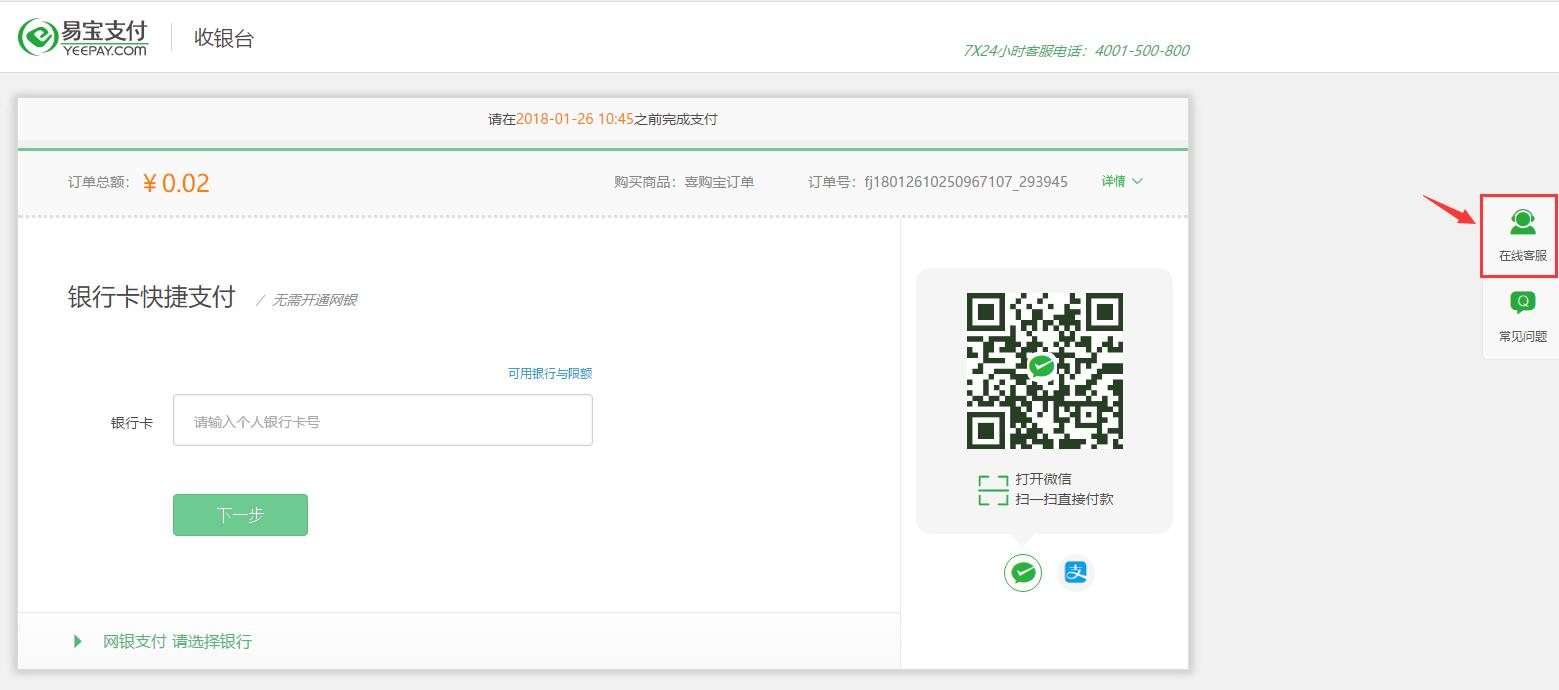Open the 常见问题 FAQ chat icon
The width and height of the screenshot is (1559, 690).
coord(1522,303)
